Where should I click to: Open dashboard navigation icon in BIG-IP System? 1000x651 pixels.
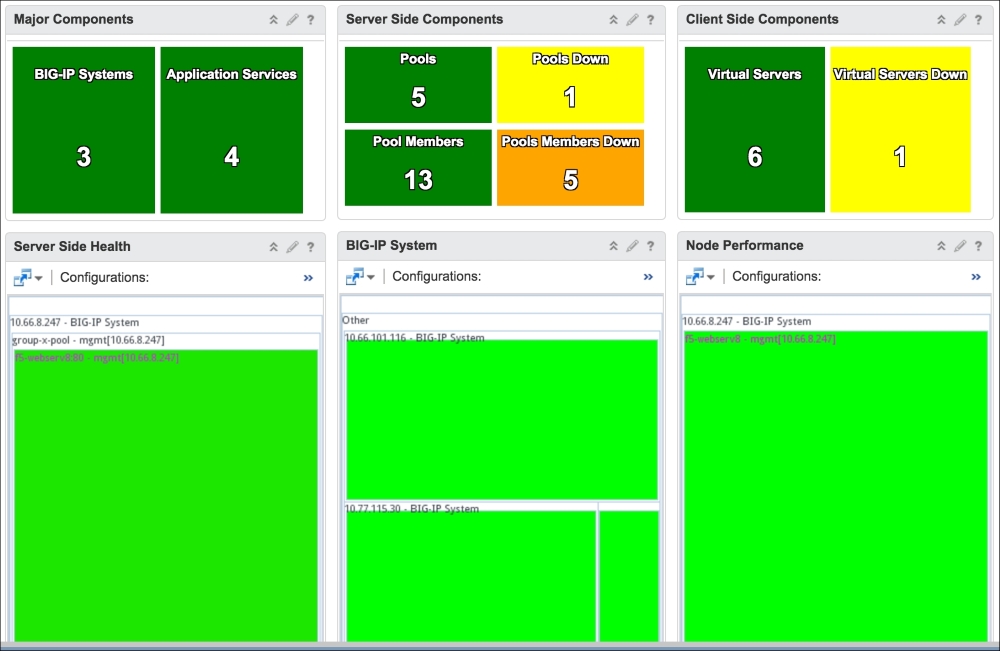coord(355,276)
